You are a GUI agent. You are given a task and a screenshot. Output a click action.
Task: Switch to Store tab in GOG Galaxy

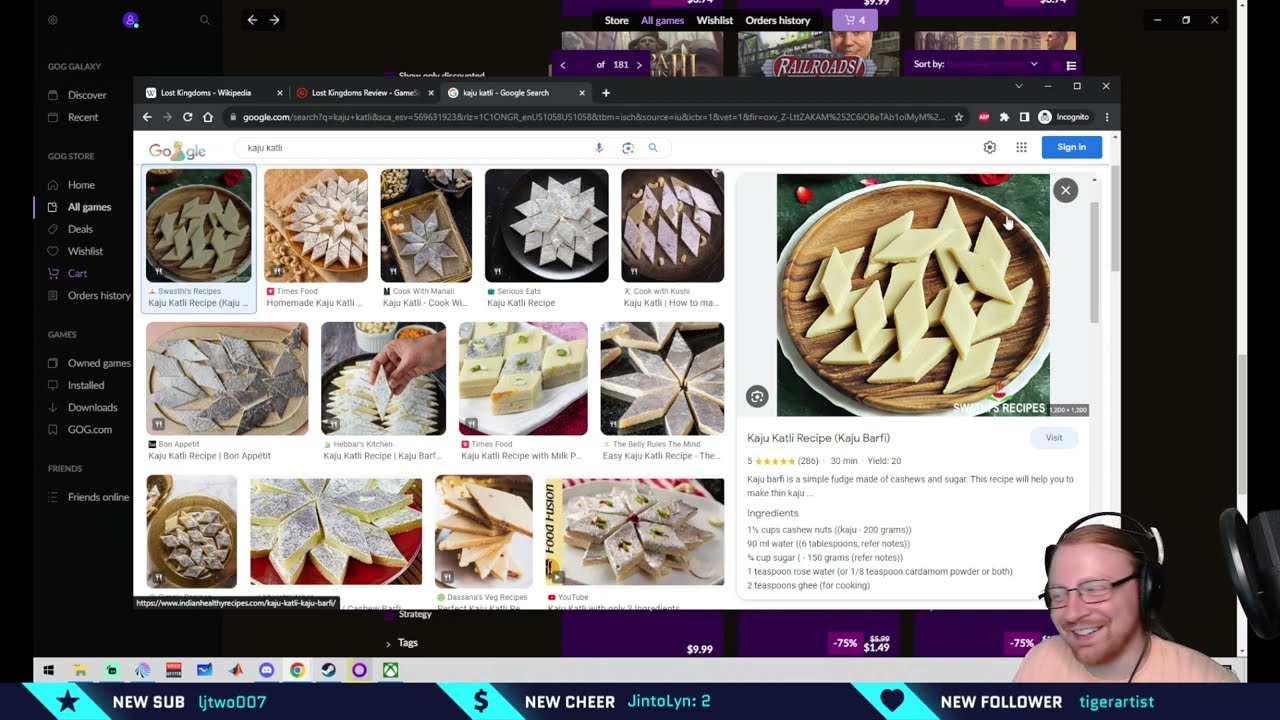[617, 20]
